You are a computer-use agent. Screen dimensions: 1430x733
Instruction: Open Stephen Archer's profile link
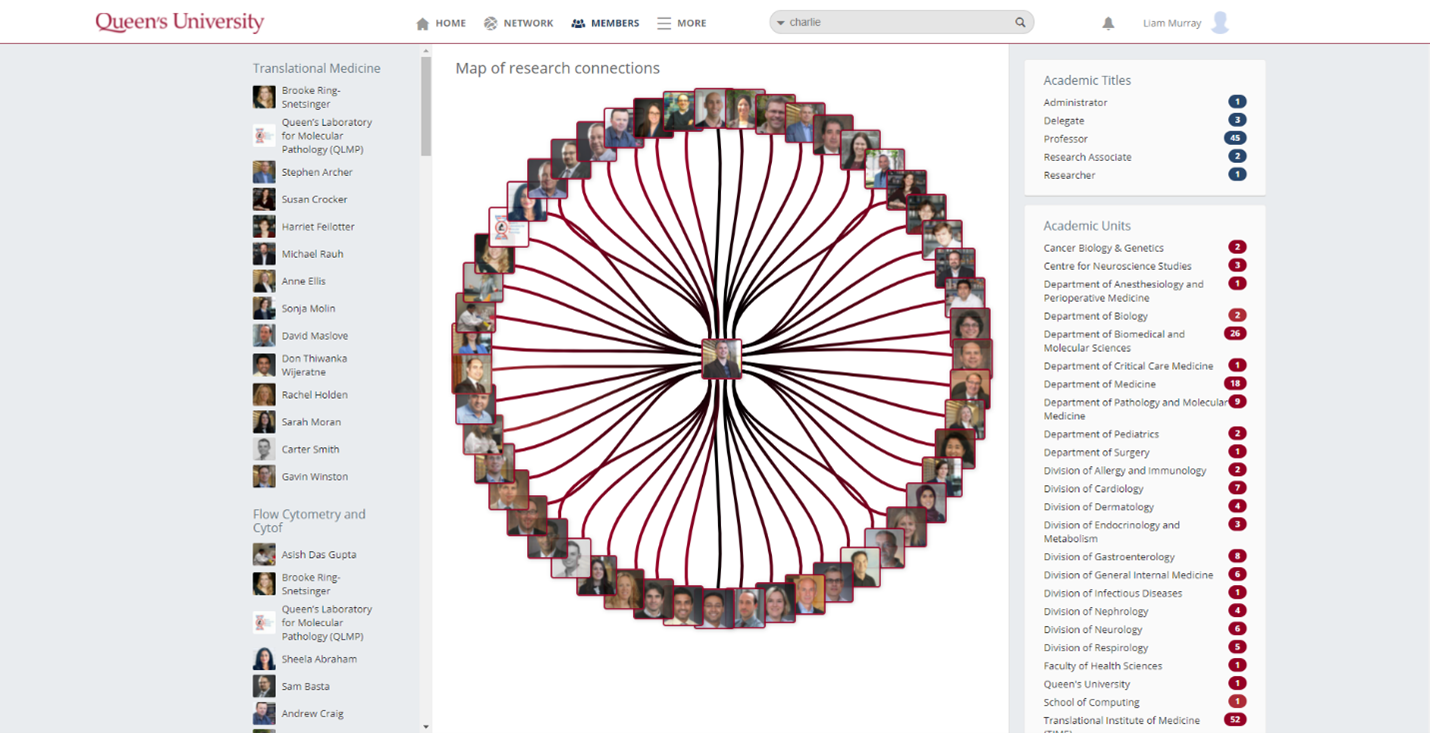(317, 172)
